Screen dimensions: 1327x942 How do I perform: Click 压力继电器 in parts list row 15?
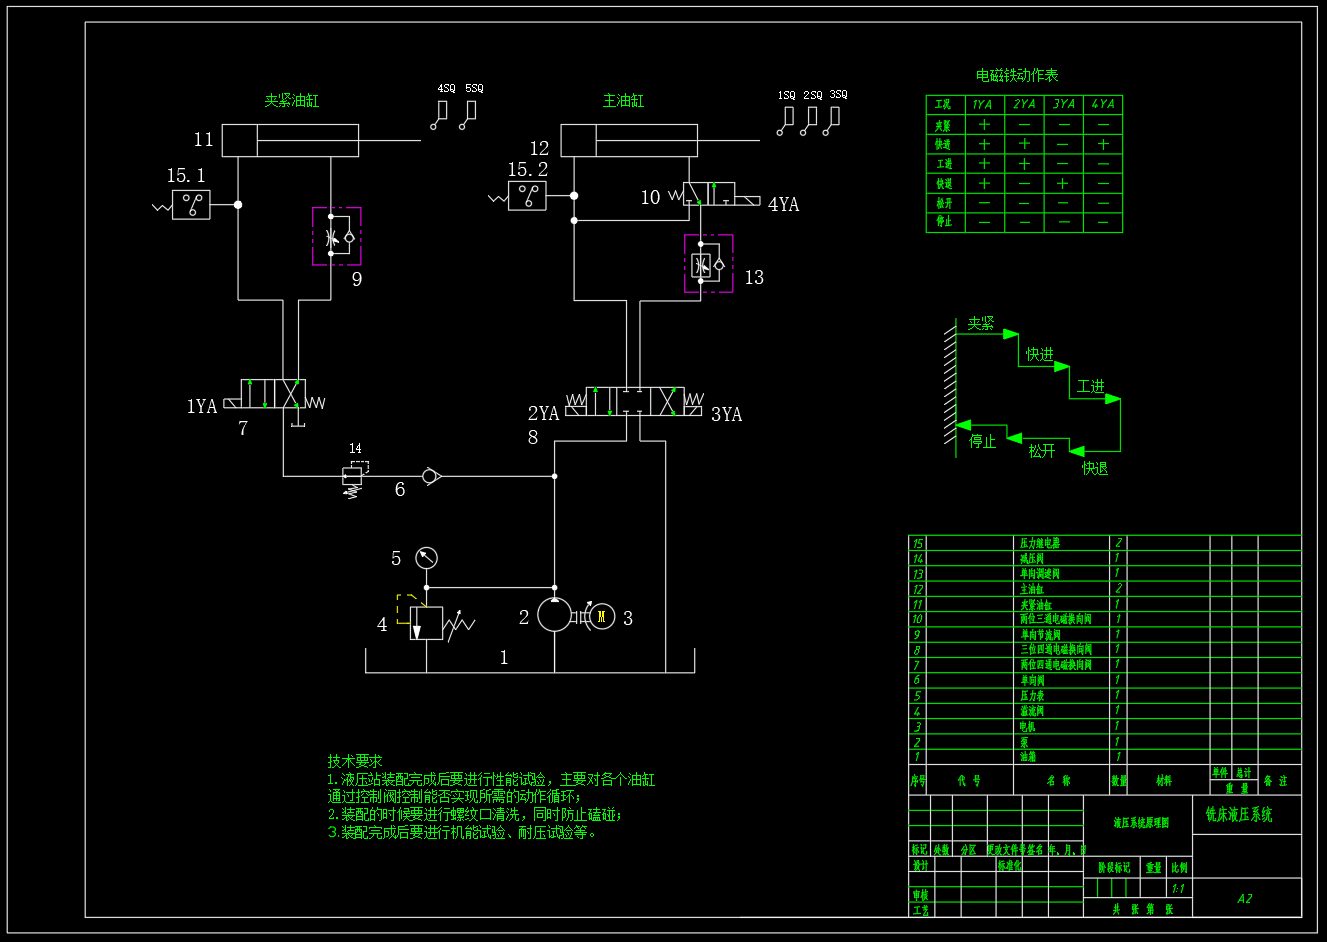tap(1040, 543)
